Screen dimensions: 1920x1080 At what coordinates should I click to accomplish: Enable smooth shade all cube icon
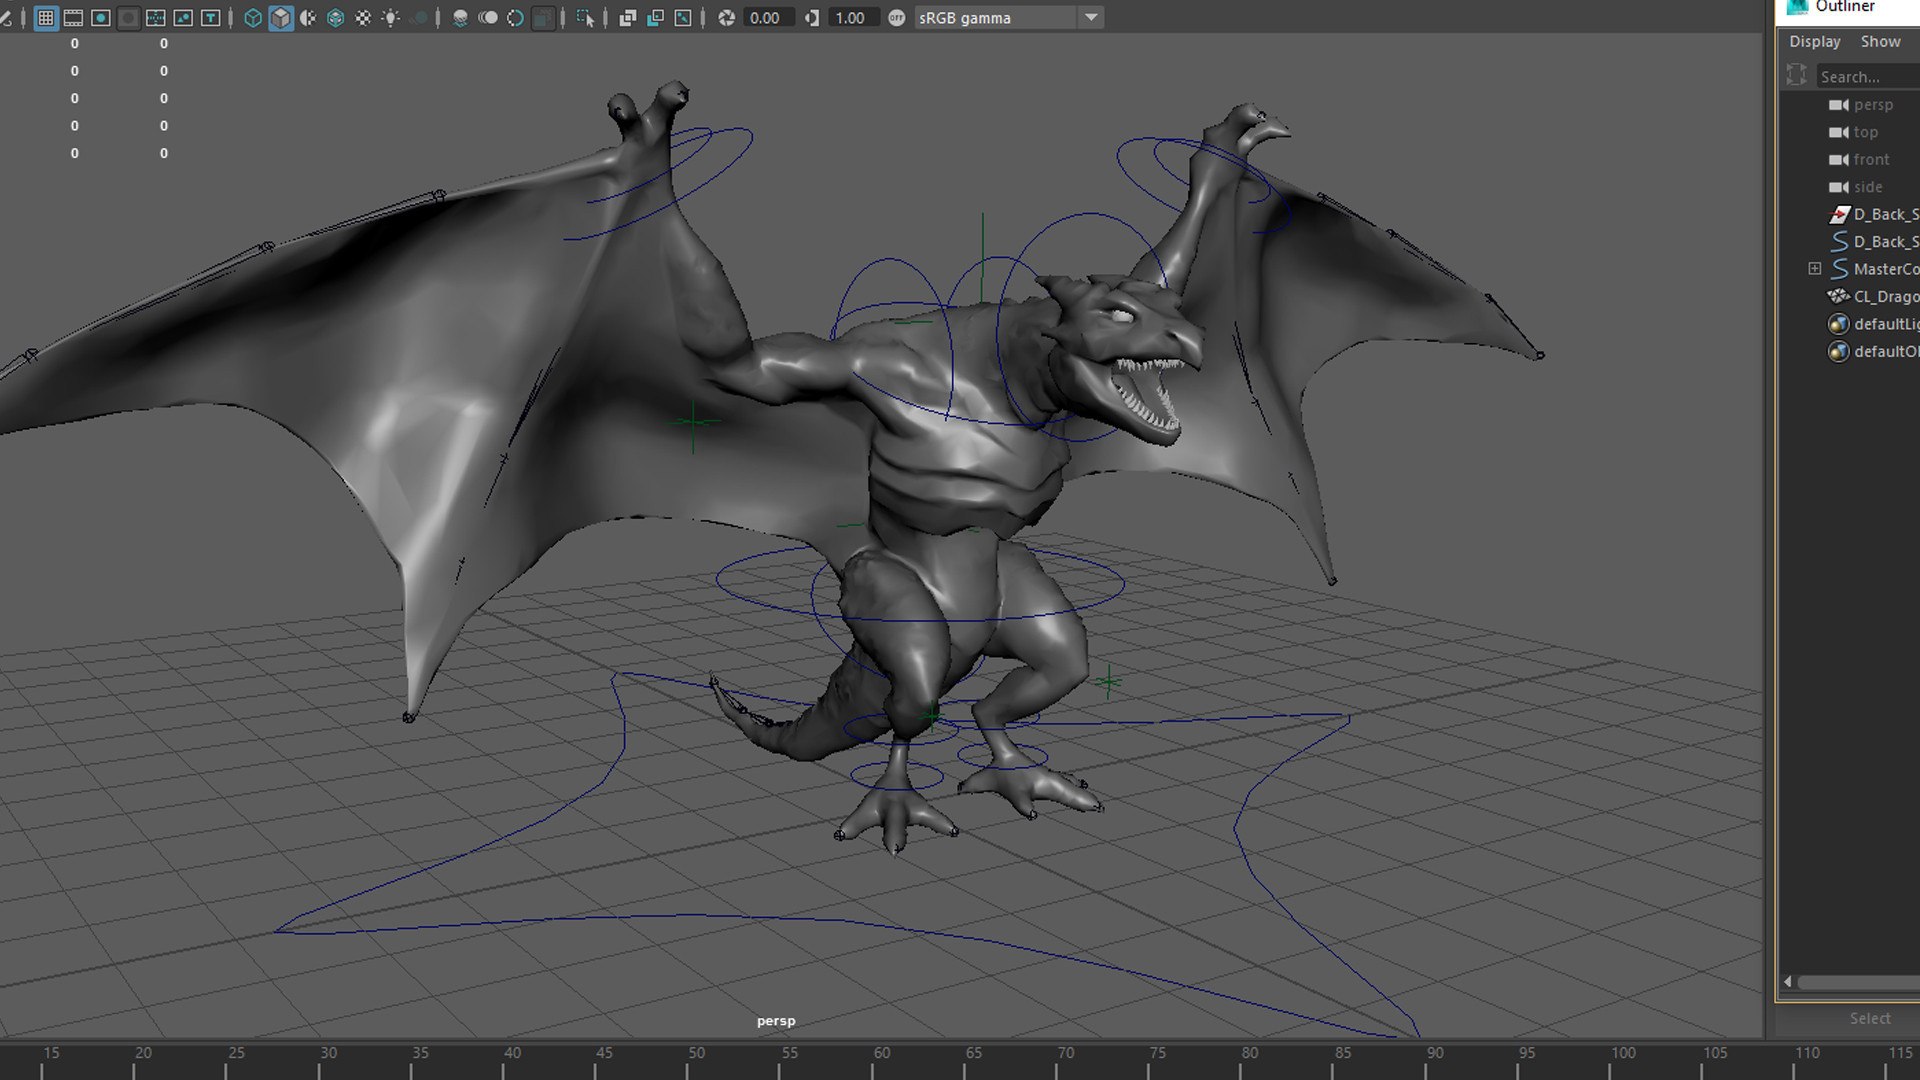pyautogui.click(x=281, y=18)
